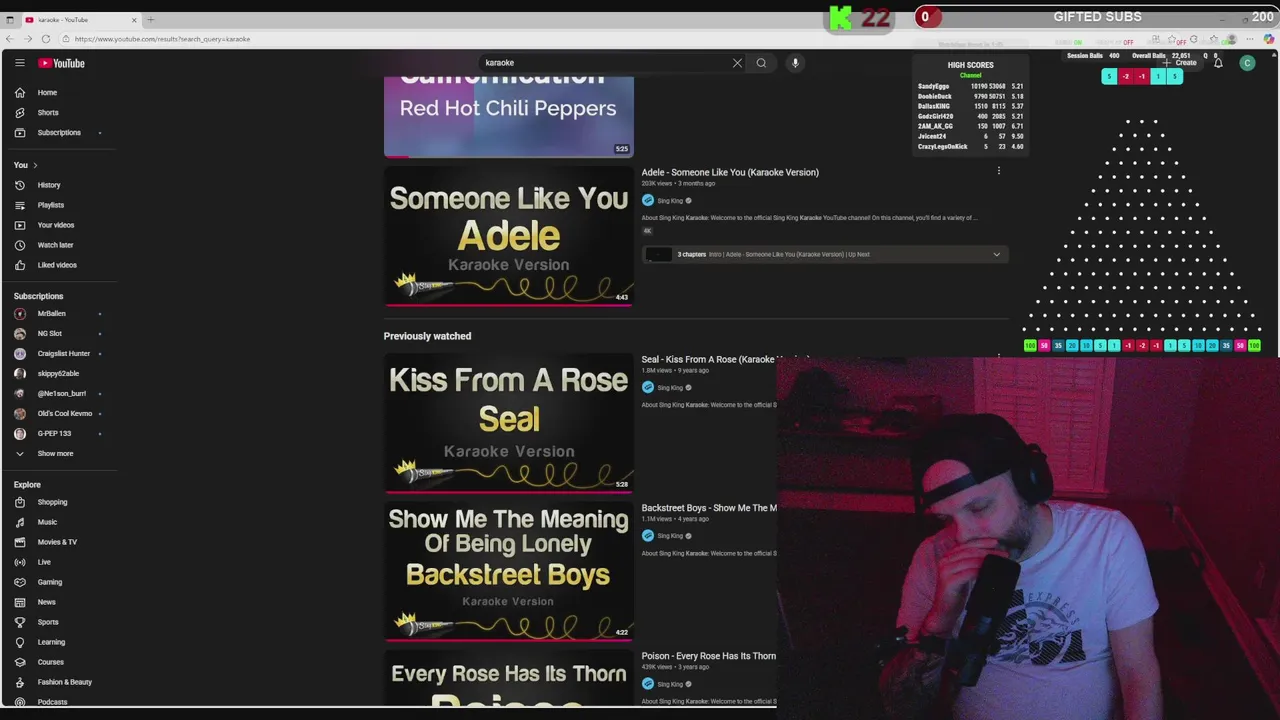Open Backstreet Boys karaoke thumbnail

(508, 571)
